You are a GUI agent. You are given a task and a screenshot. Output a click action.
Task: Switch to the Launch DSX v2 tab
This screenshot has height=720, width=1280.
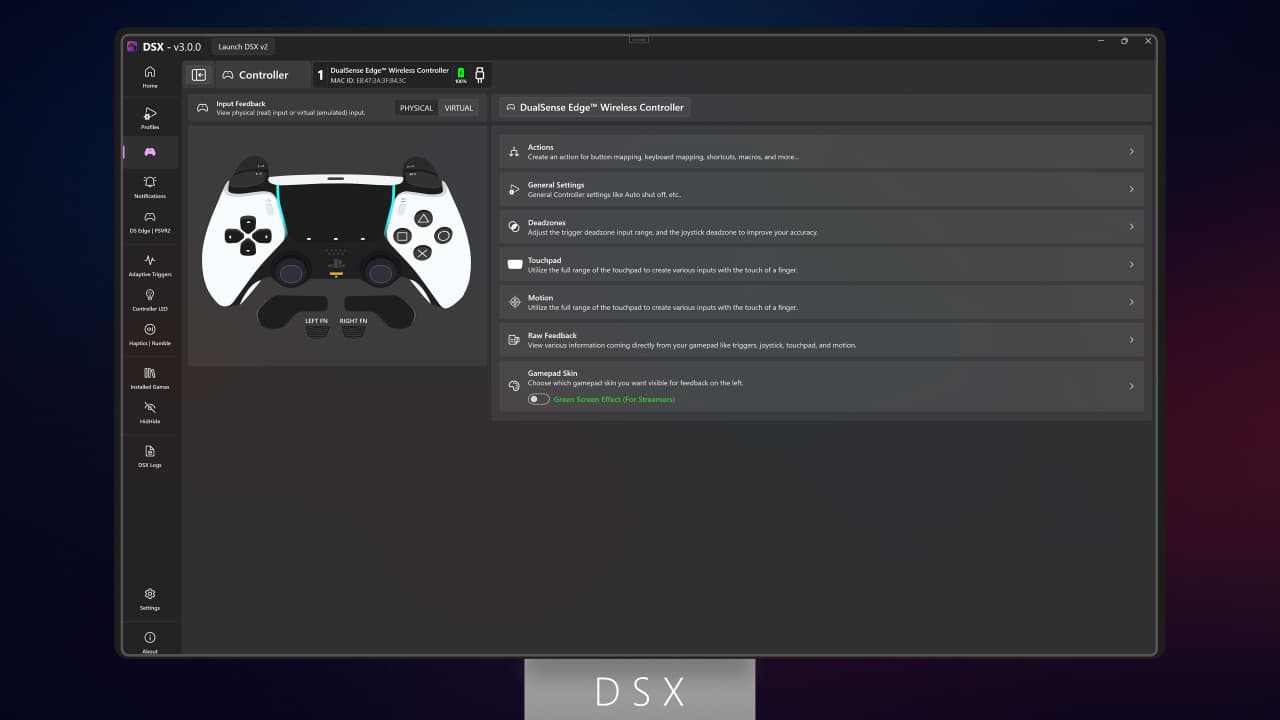[x=243, y=46]
